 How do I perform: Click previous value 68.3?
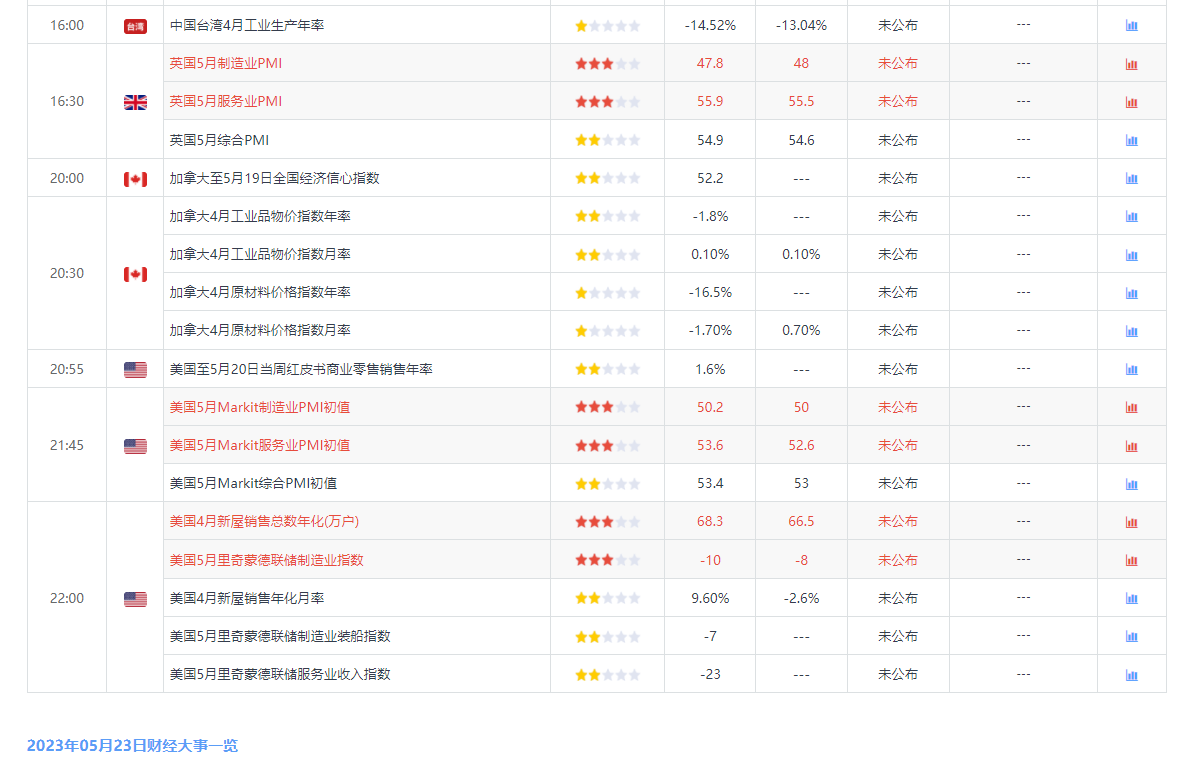710,522
